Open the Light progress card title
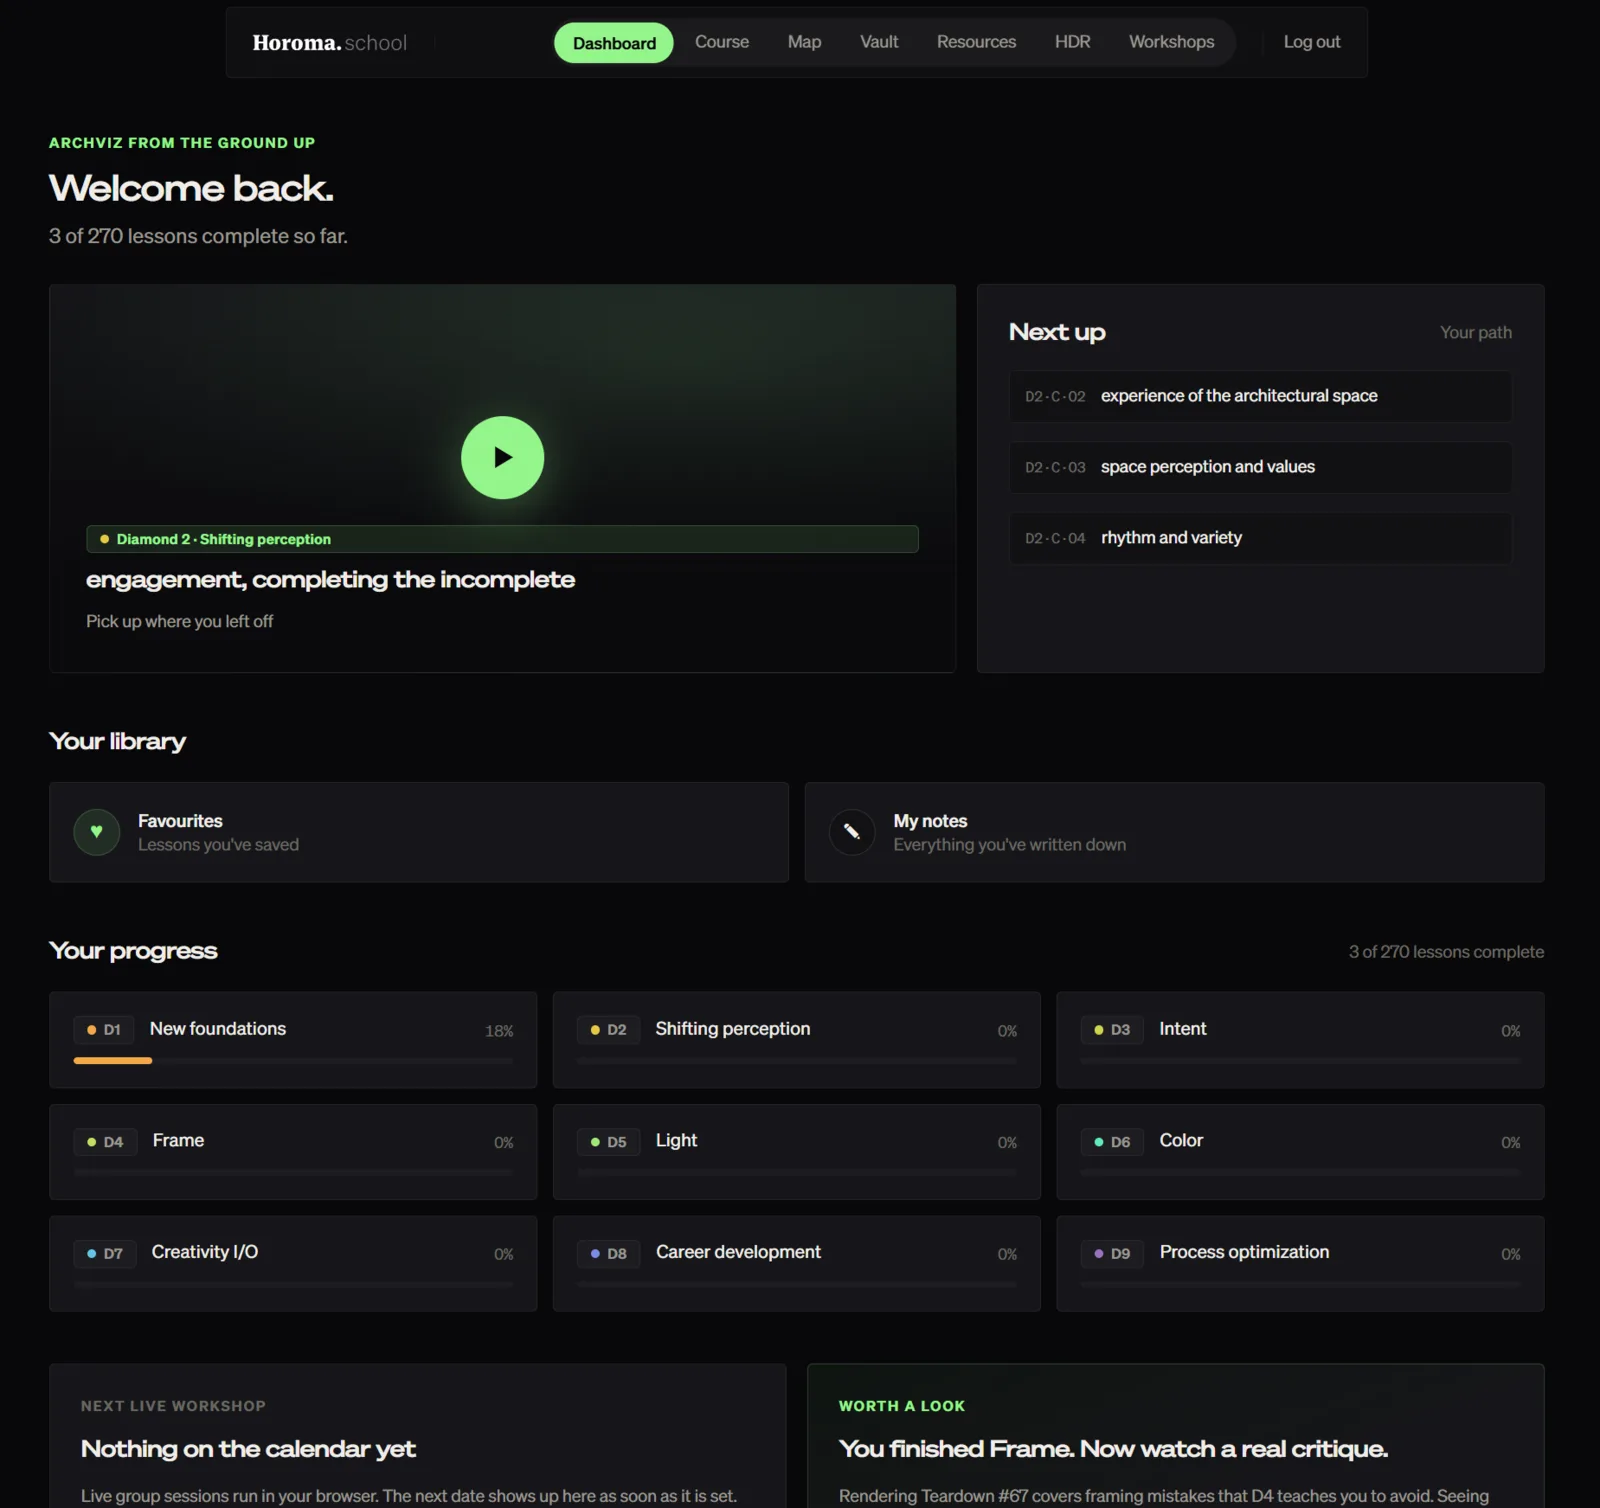1600x1508 pixels. (x=676, y=1141)
